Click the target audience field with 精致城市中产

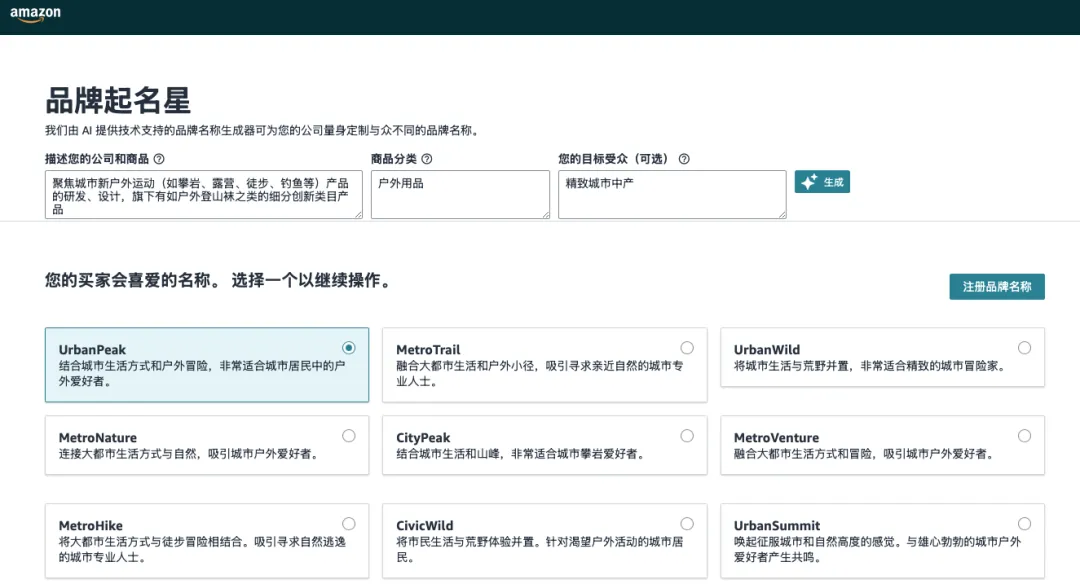(x=671, y=194)
